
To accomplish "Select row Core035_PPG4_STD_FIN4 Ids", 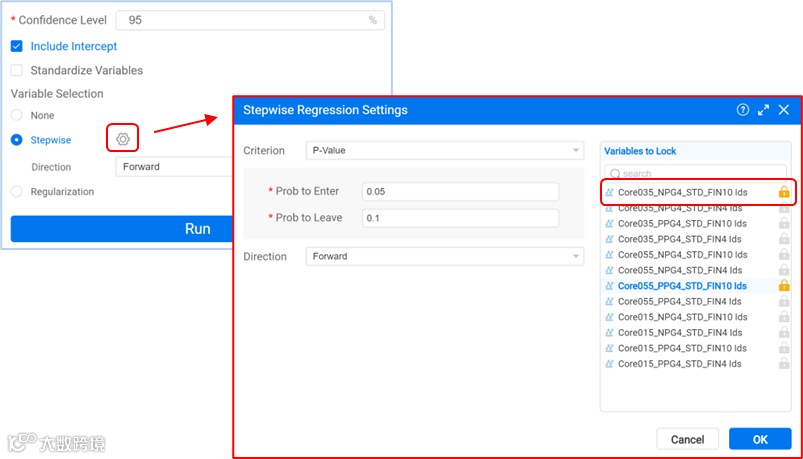I will [695, 239].
